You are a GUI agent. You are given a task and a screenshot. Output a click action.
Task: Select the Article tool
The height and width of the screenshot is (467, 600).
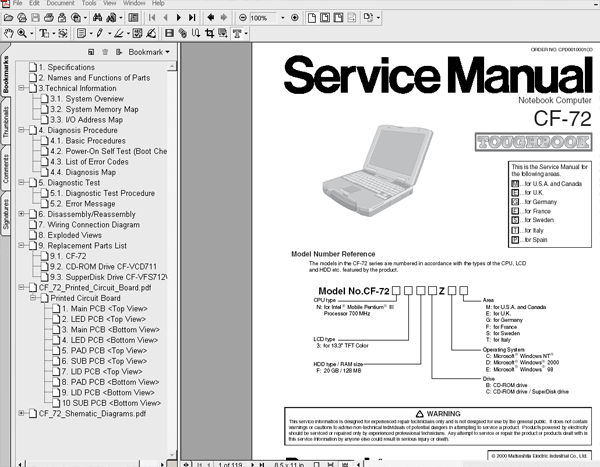(x=196, y=34)
